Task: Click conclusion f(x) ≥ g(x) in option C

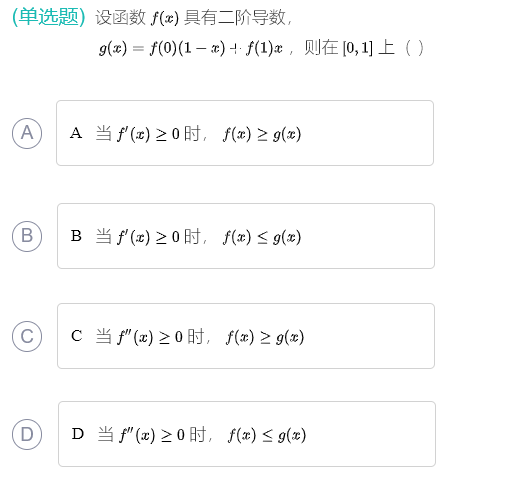Action: (265, 337)
